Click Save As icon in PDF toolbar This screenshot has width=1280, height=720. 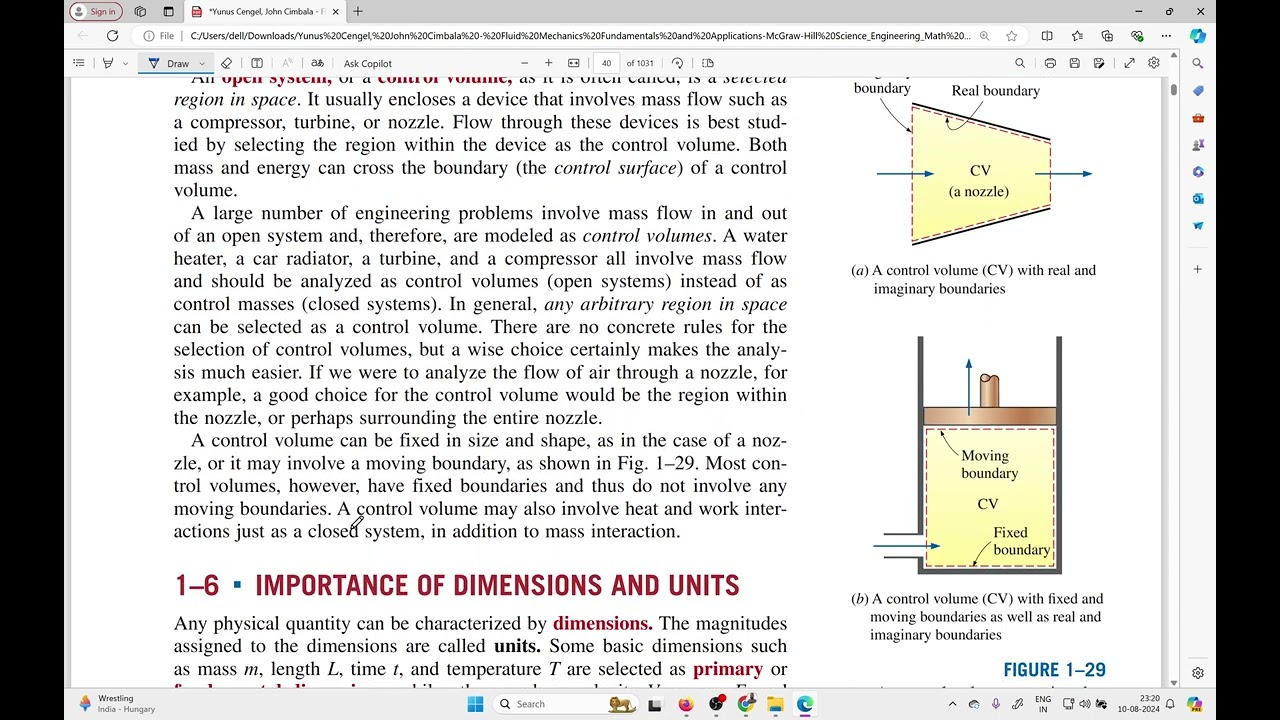[x=1099, y=63]
